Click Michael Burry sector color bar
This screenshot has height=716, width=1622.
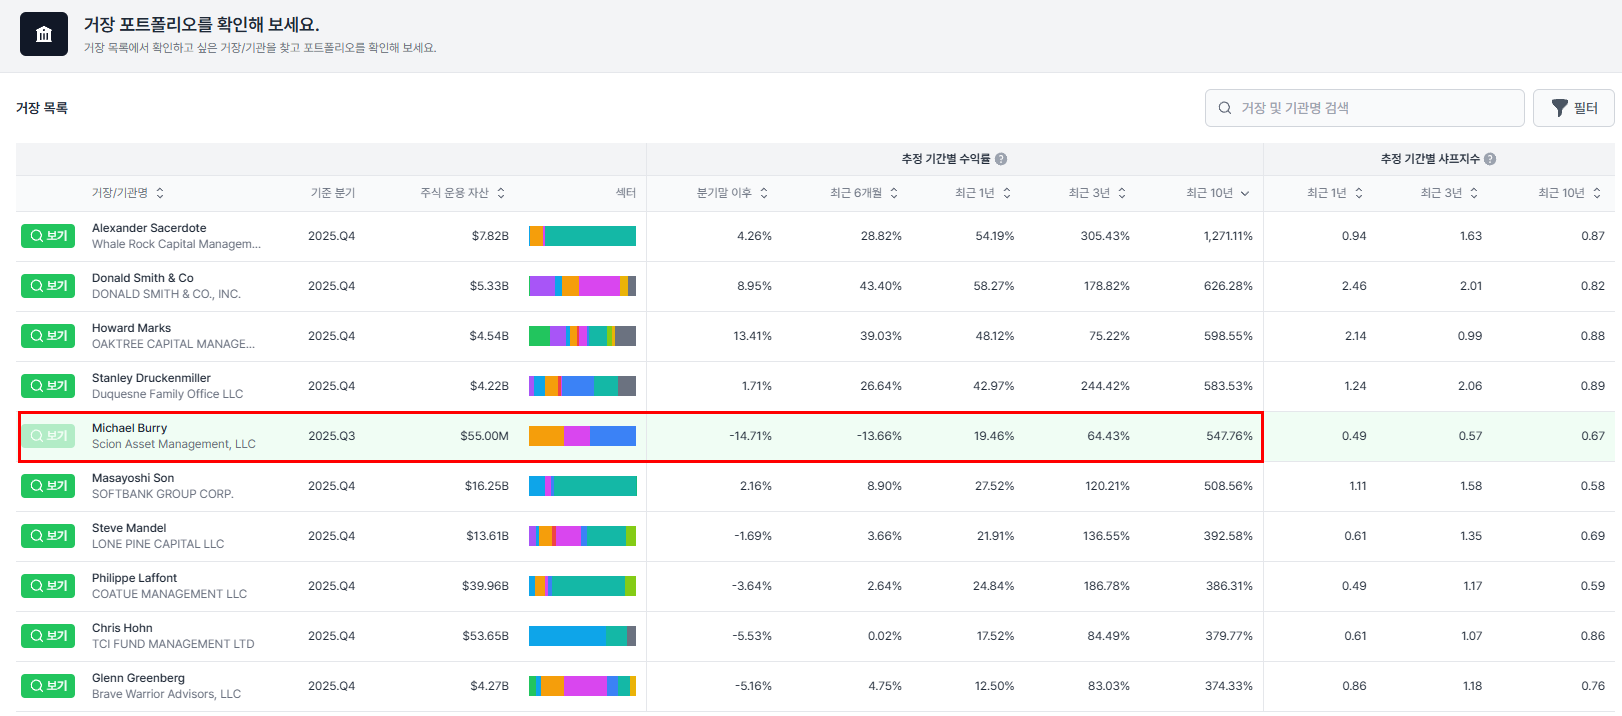(x=582, y=436)
